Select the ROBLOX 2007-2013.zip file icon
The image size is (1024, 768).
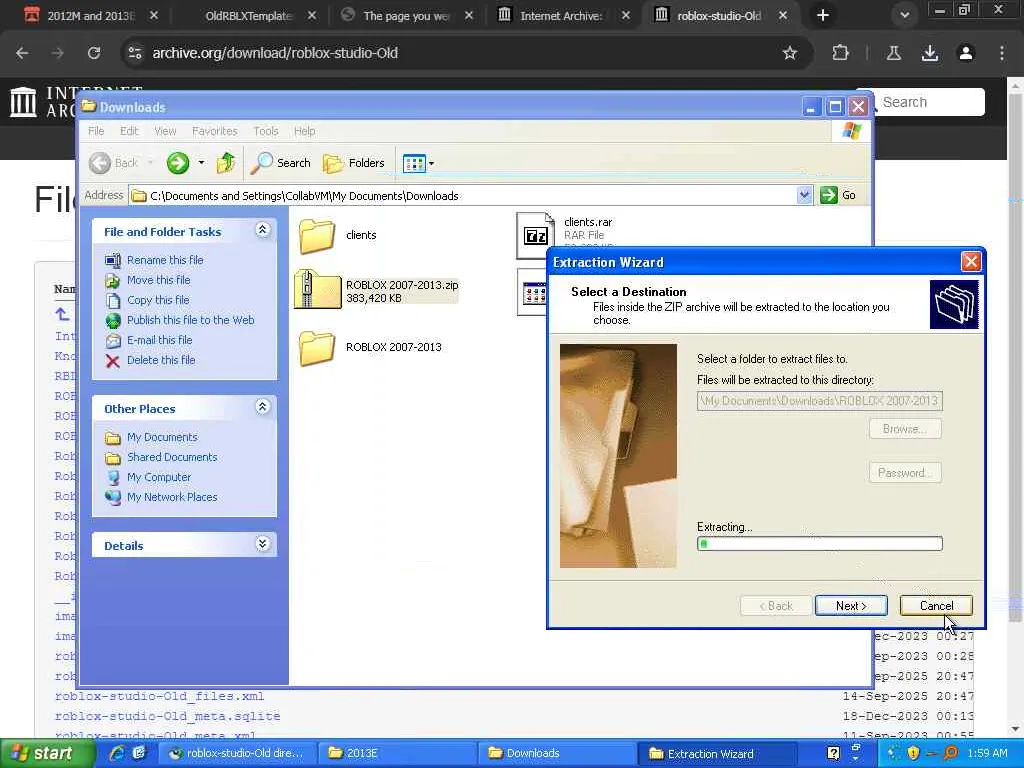(x=317, y=289)
